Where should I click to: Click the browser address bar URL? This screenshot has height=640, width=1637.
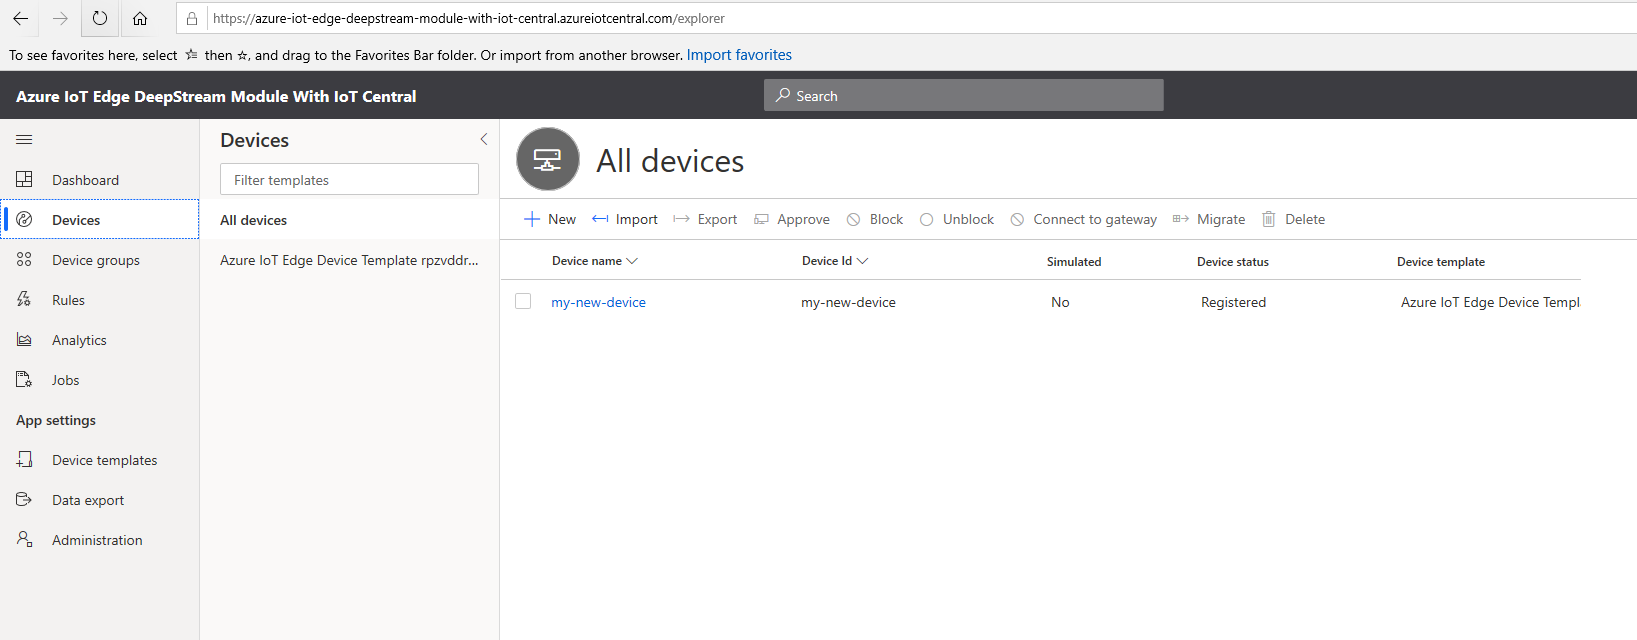click(x=469, y=18)
